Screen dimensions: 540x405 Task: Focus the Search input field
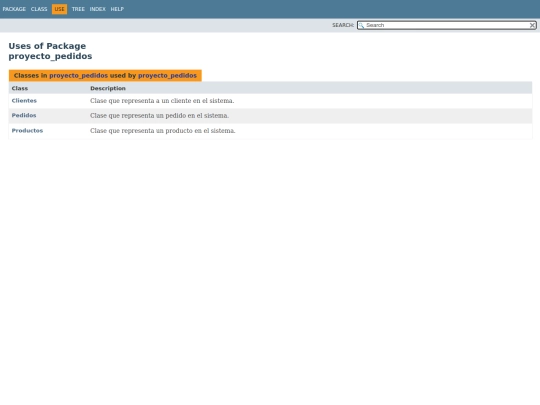pos(447,25)
